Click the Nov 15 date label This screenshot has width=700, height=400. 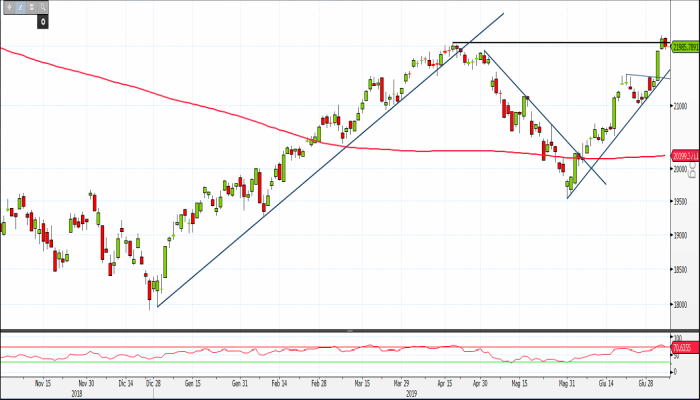coord(43,383)
